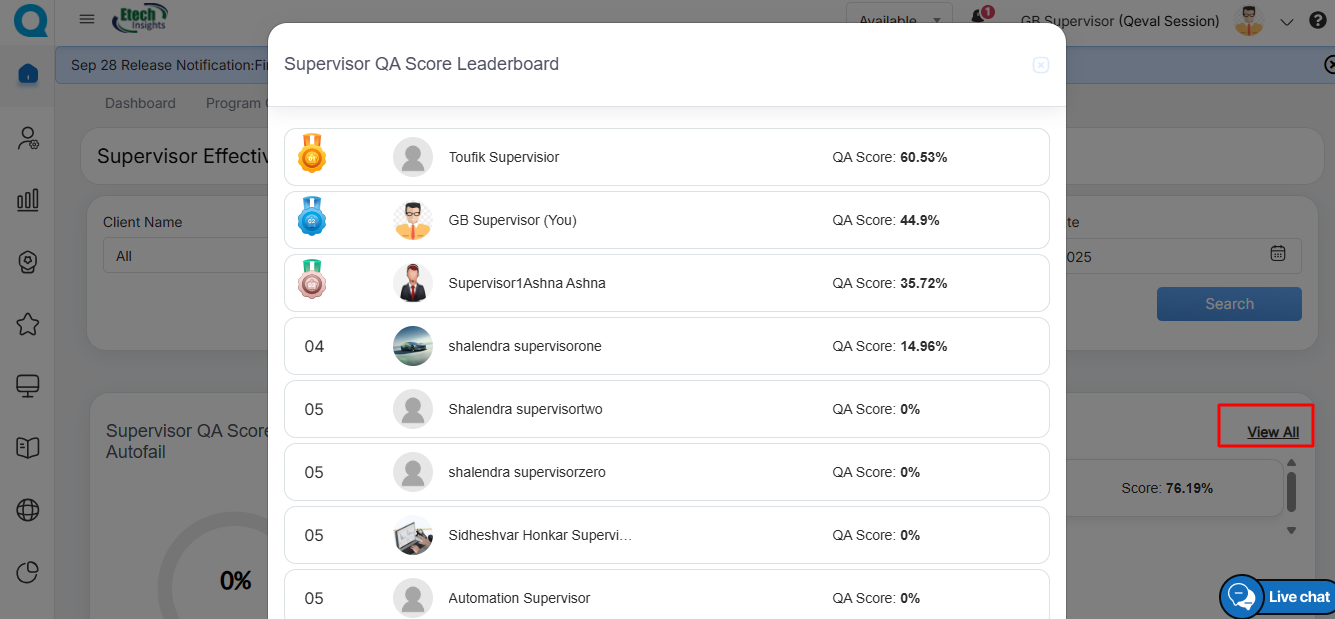1335x619 pixels.
Task: Click the help question mark icon
Action: 1317,21
